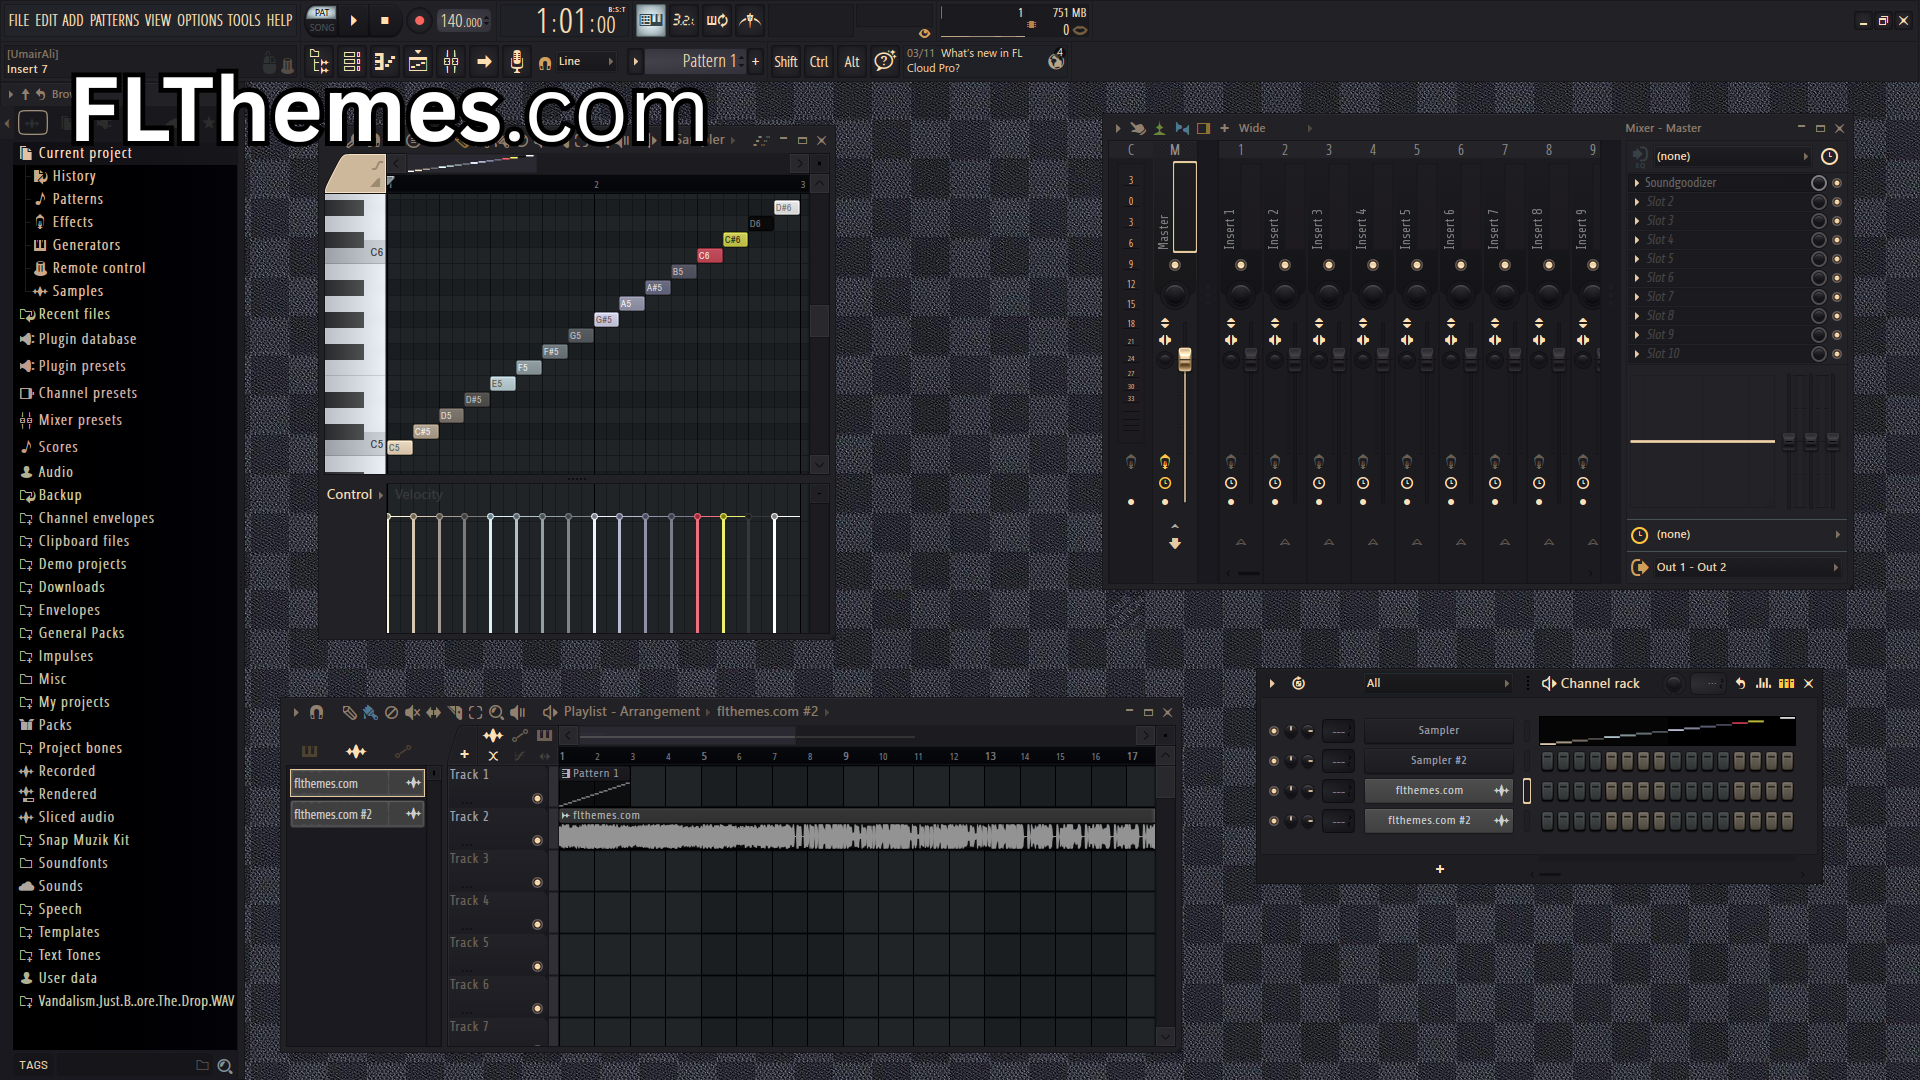This screenshot has width=1920, height=1080.
Task: Open the ADD menu
Action: tap(73, 20)
